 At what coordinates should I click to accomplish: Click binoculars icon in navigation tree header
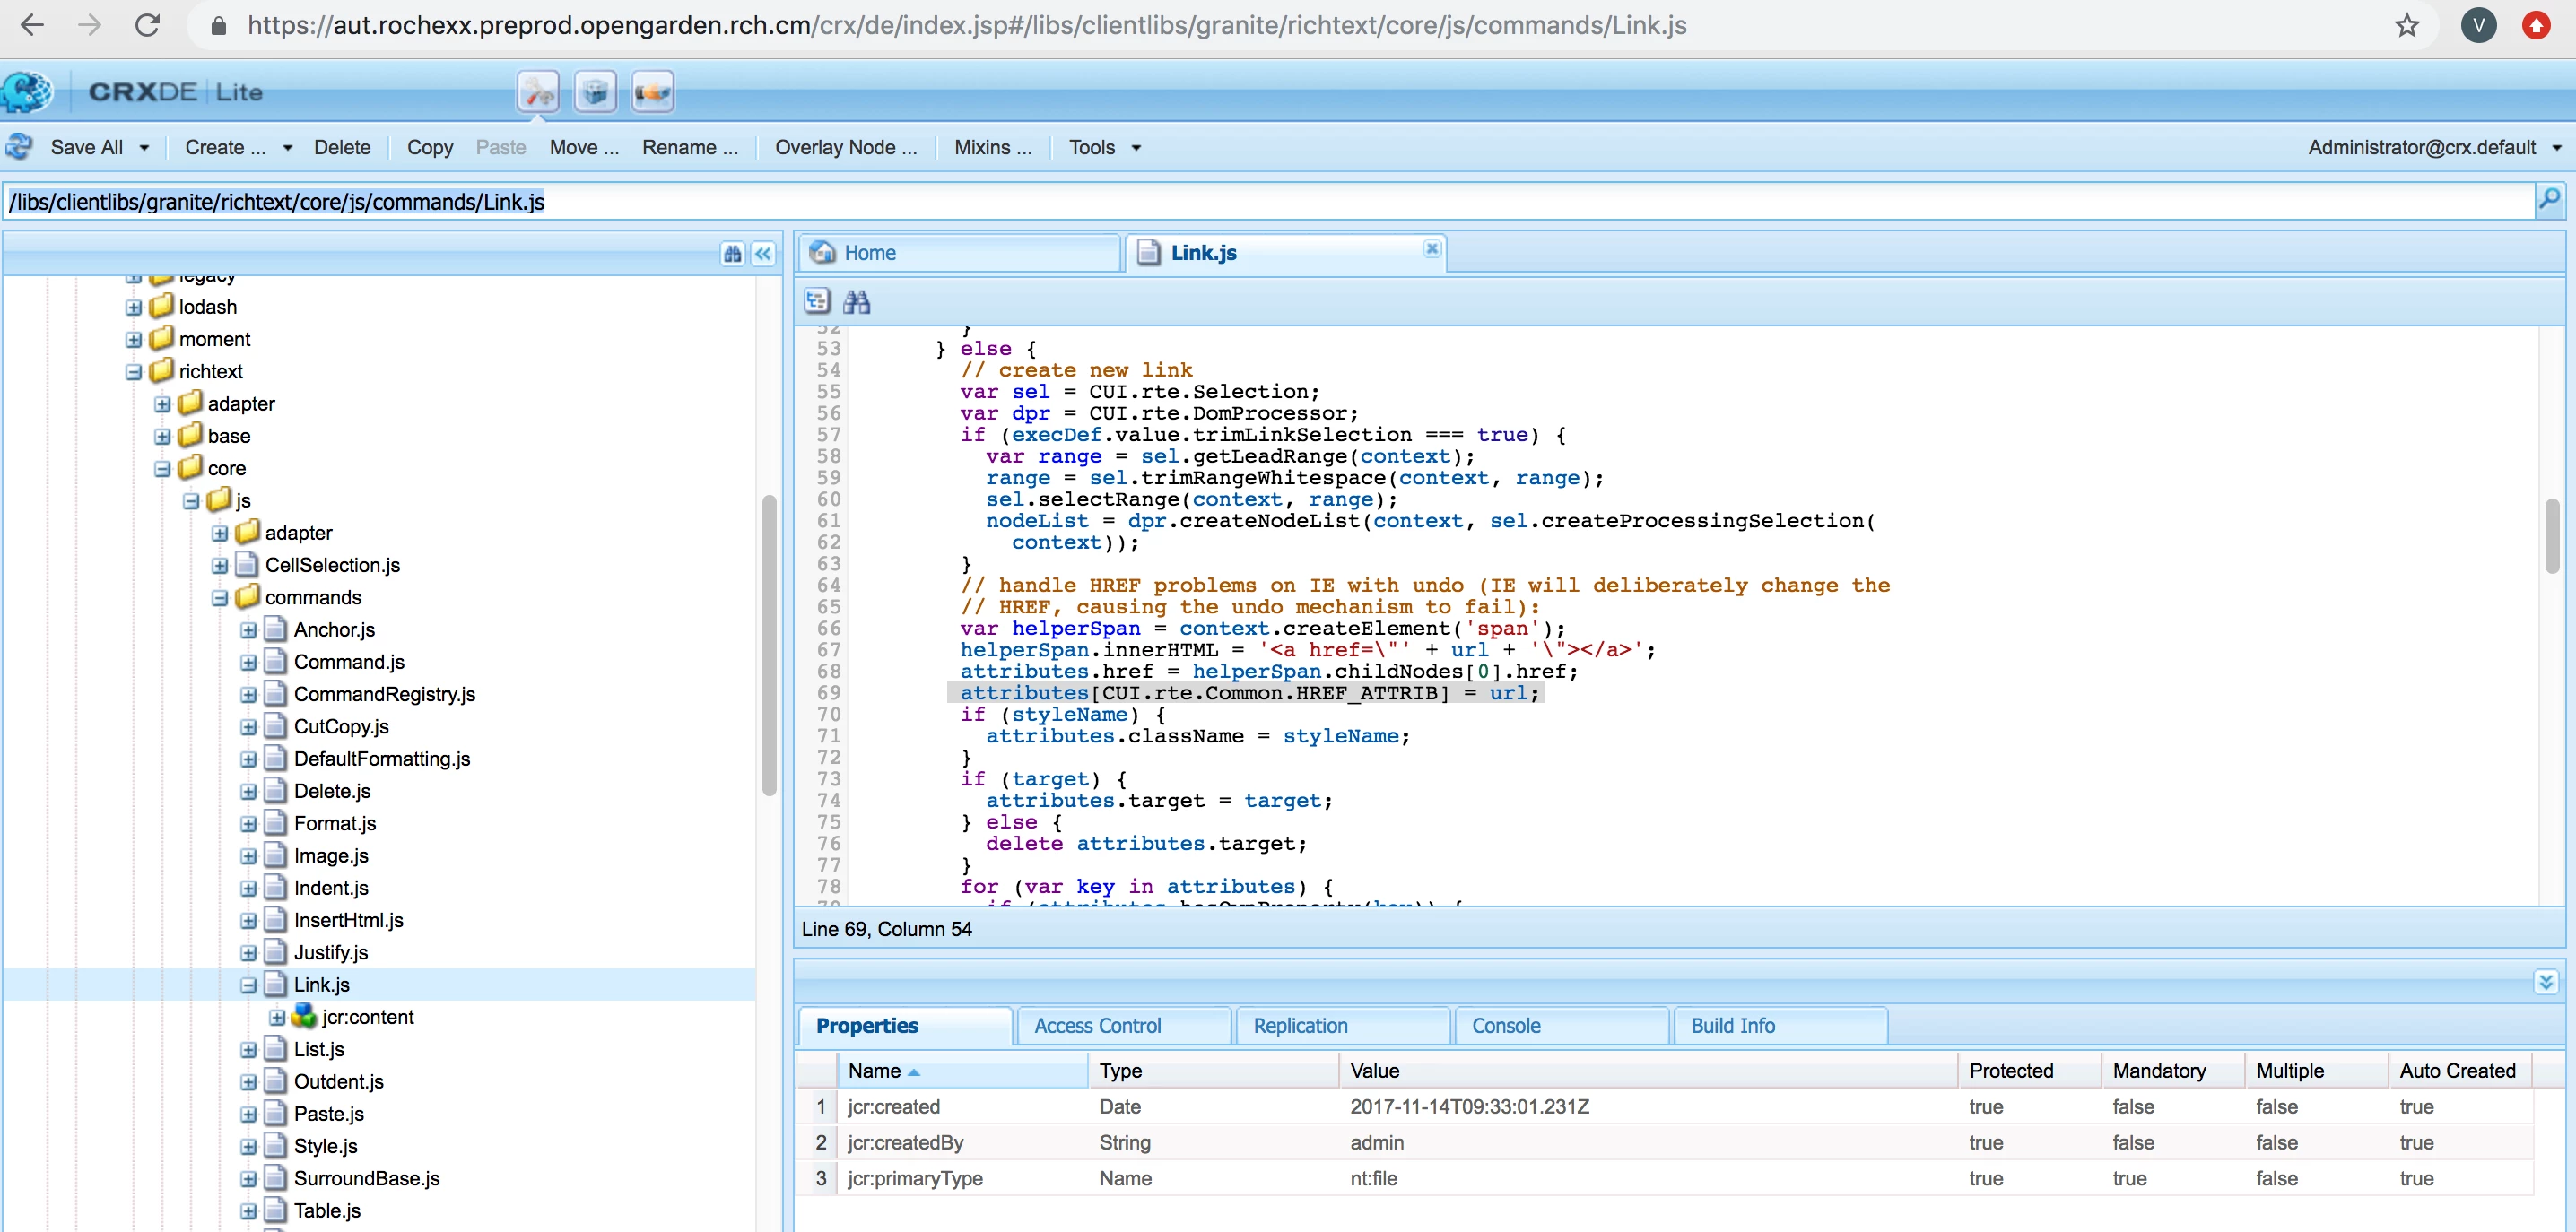732,254
